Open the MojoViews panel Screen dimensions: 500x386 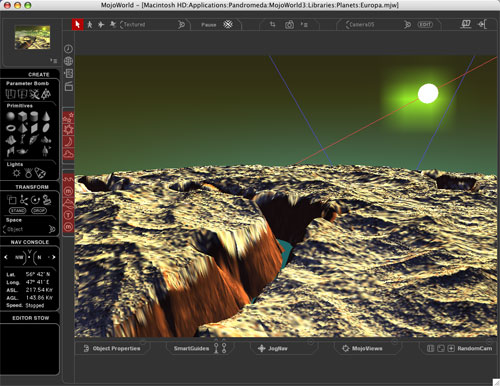(x=362, y=348)
